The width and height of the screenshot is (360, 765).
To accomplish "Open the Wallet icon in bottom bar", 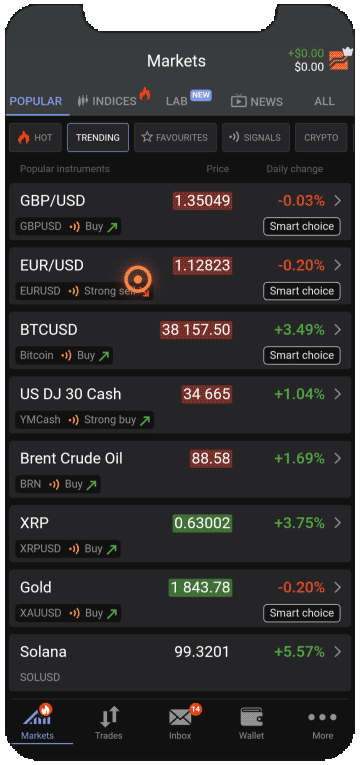I will pyautogui.click(x=251, y=718).
